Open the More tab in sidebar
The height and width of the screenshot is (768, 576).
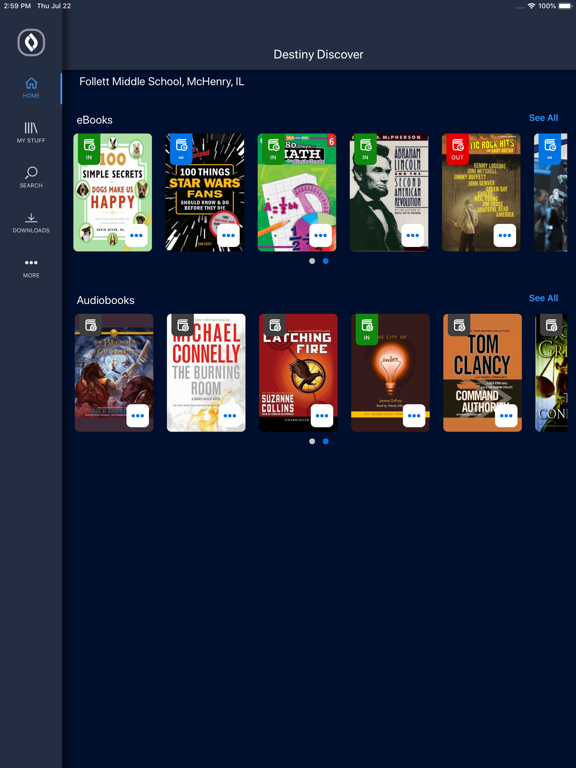[x=31, y=268]
